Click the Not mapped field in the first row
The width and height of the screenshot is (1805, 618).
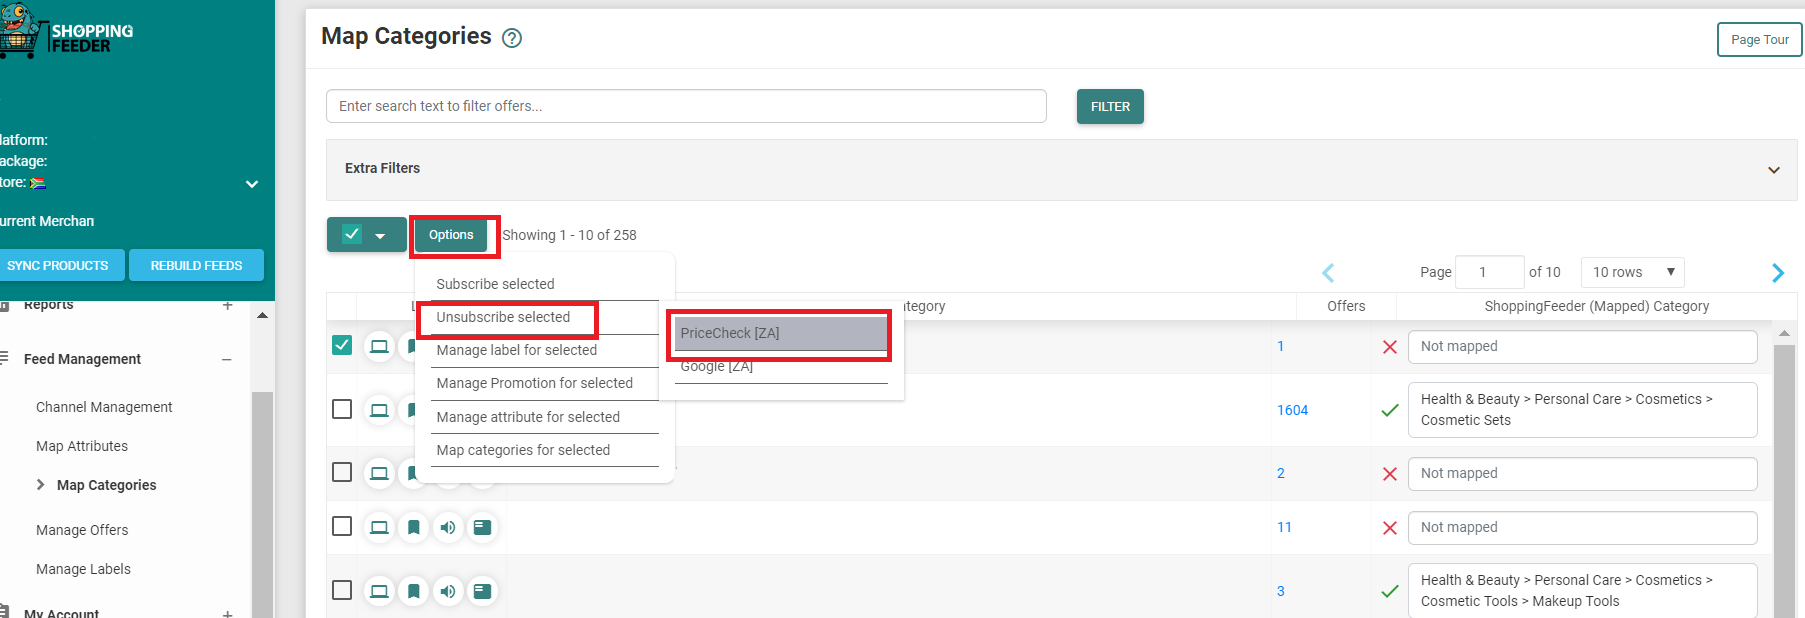[1582, 347]
